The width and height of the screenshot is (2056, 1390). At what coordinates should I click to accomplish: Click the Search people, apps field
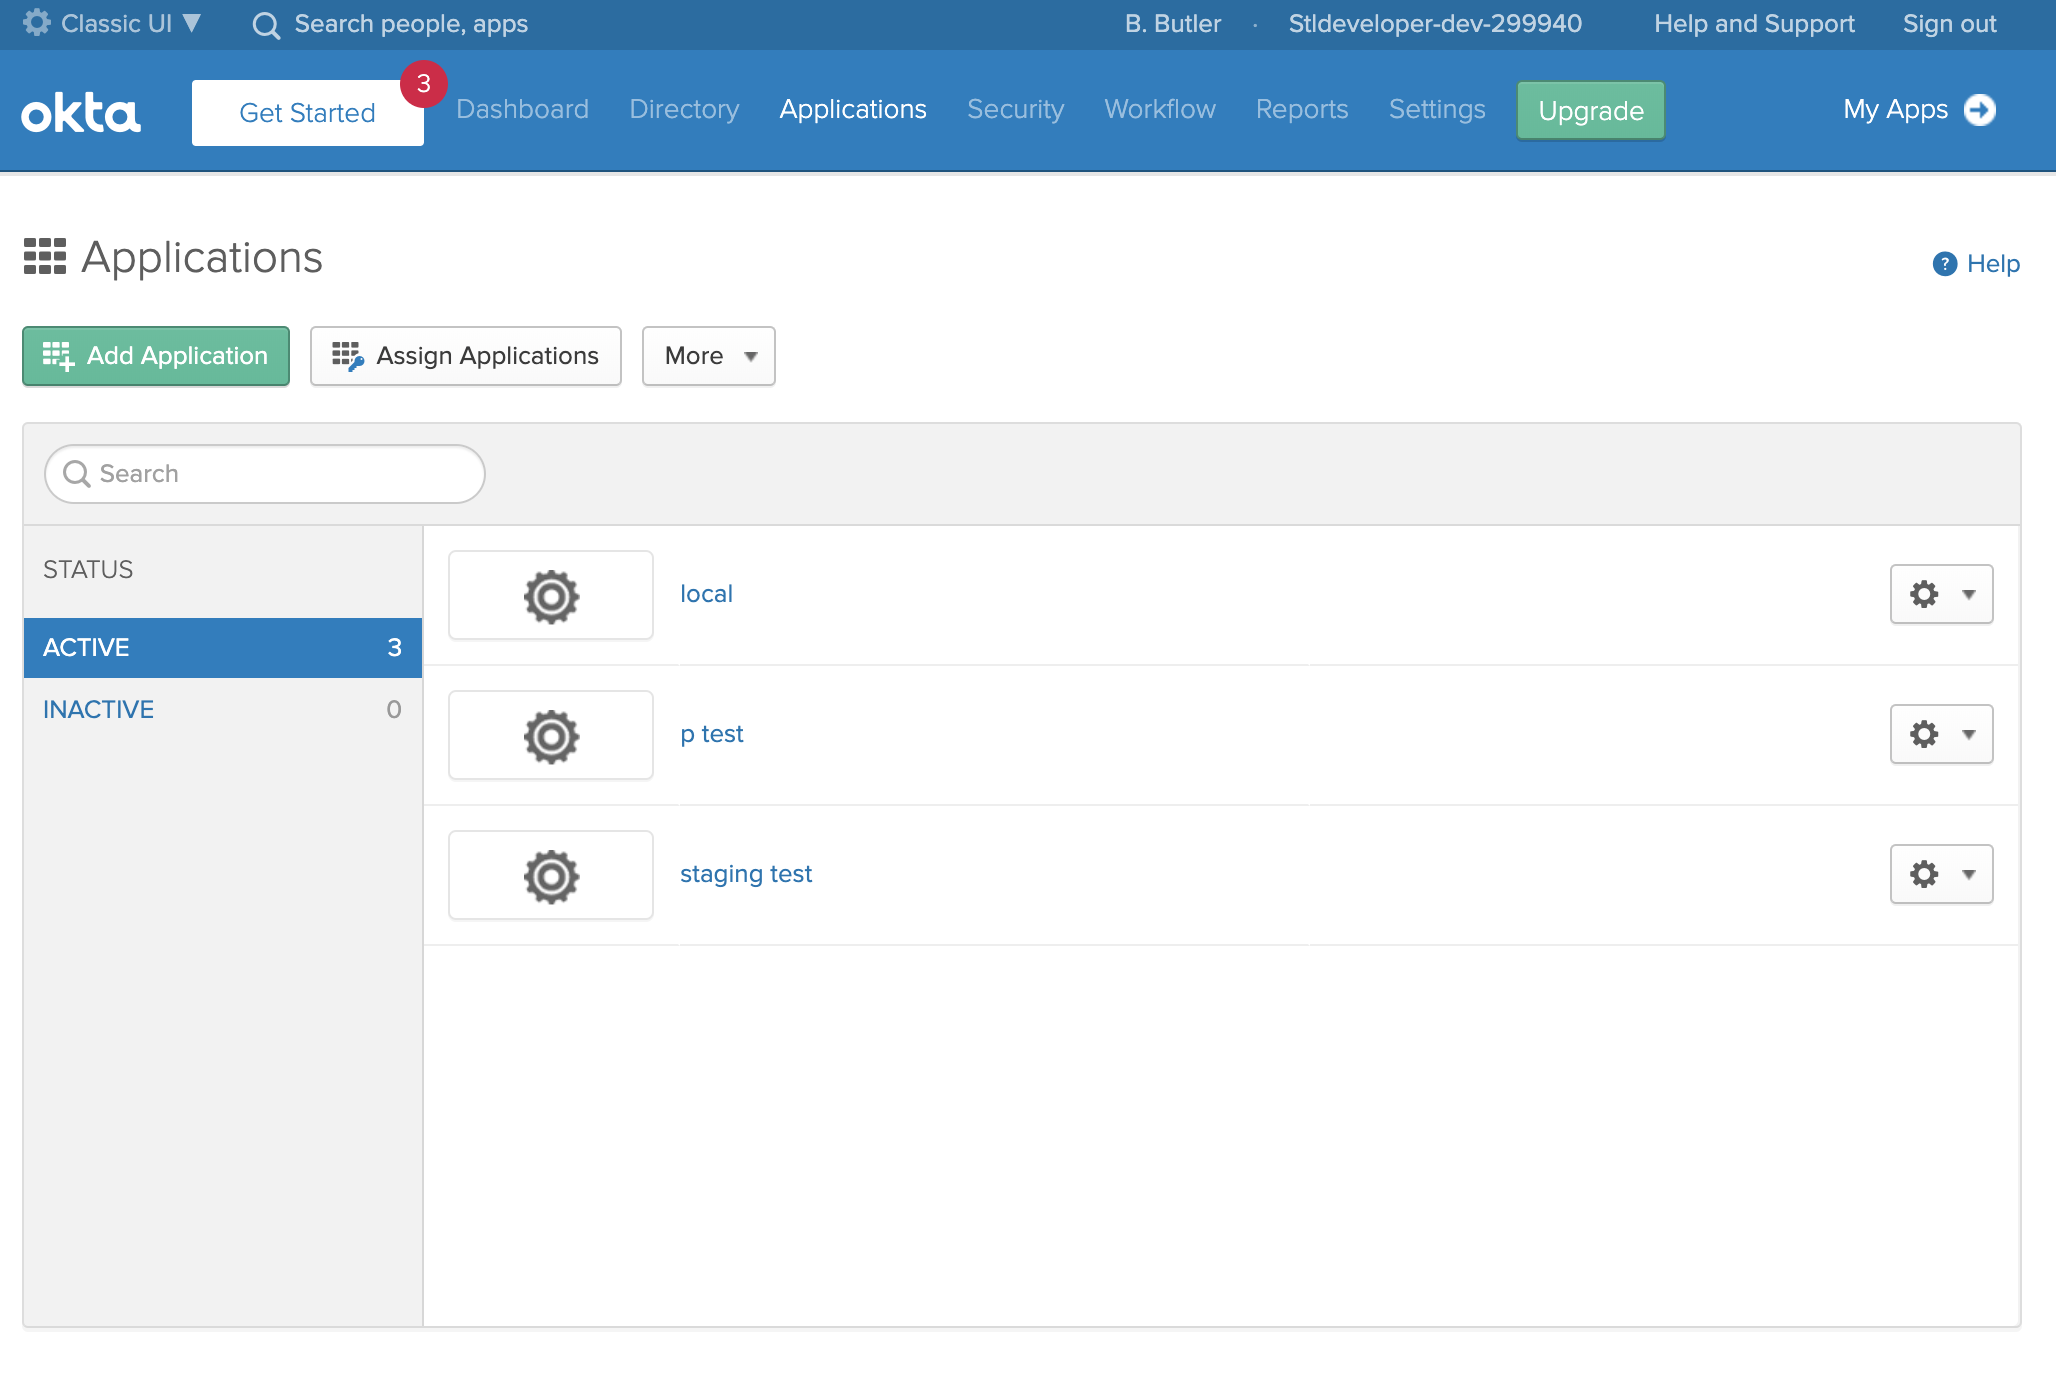411,24
